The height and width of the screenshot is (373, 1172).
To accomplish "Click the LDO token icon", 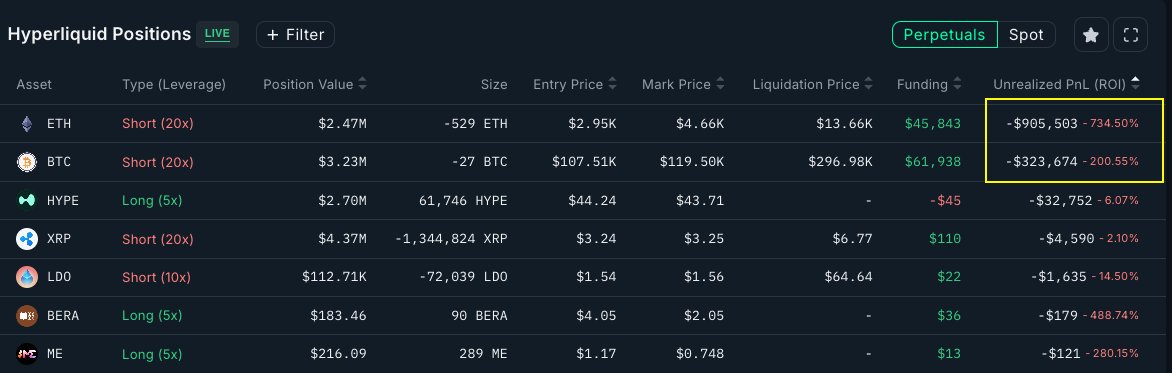I will coord(27,277).
